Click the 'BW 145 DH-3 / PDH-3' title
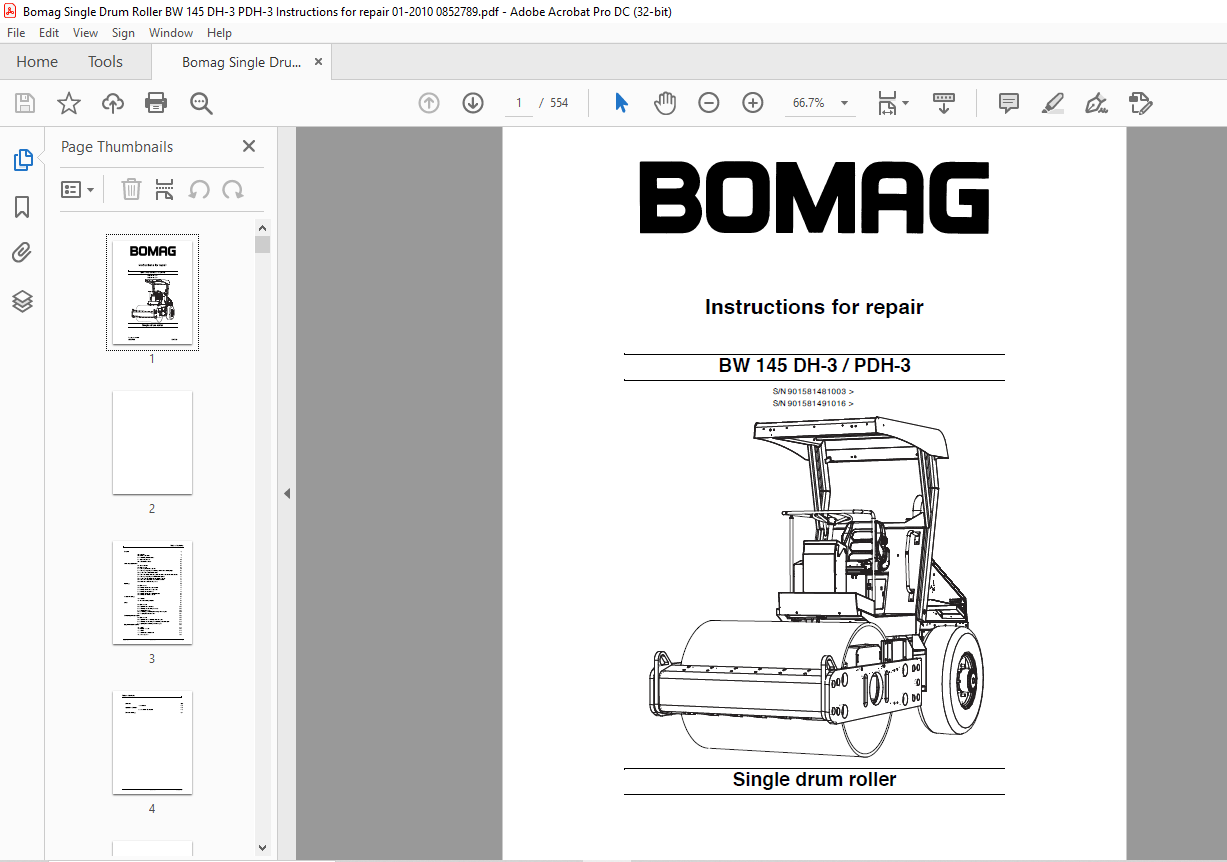This screenshot has height=862, width=1227. click(814, 366)
